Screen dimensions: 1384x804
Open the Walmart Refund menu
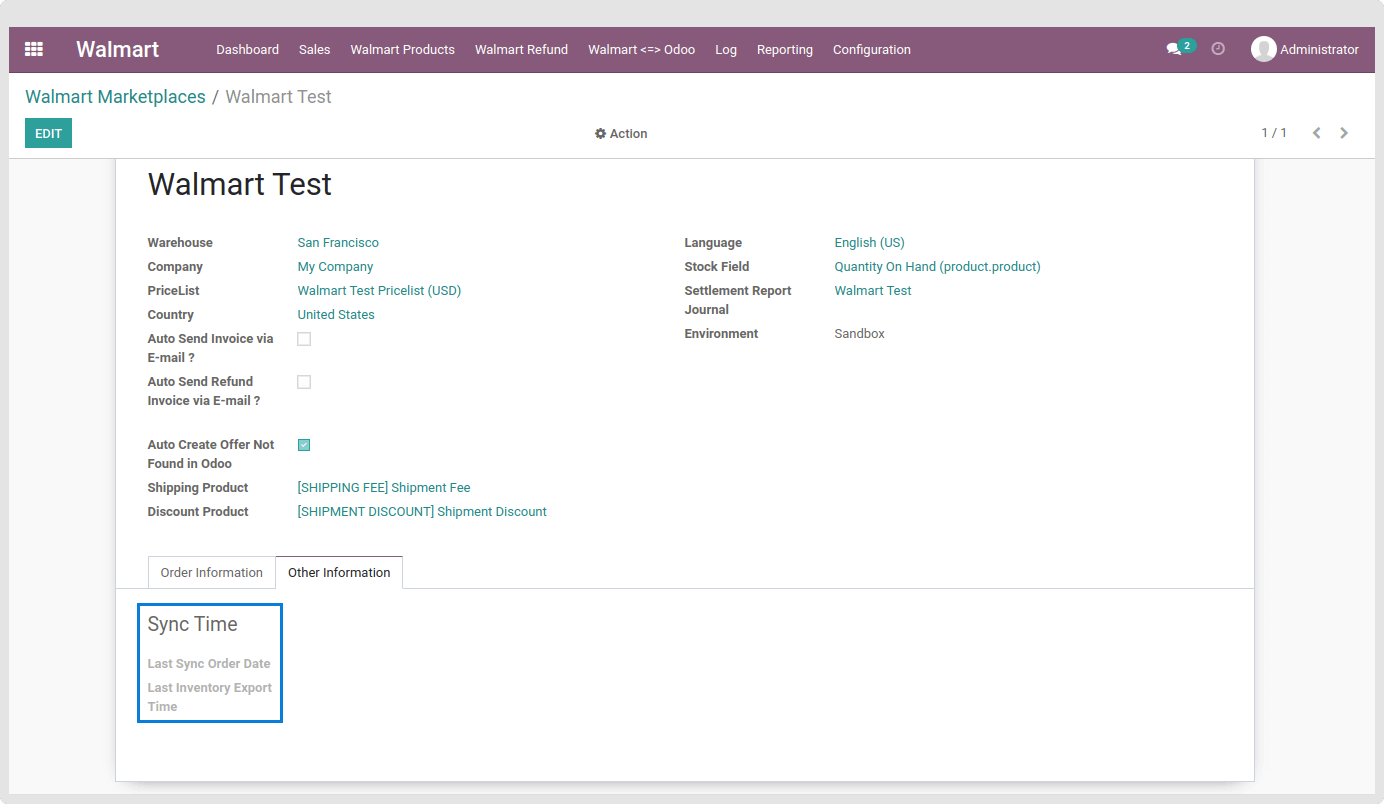[521, 49]
